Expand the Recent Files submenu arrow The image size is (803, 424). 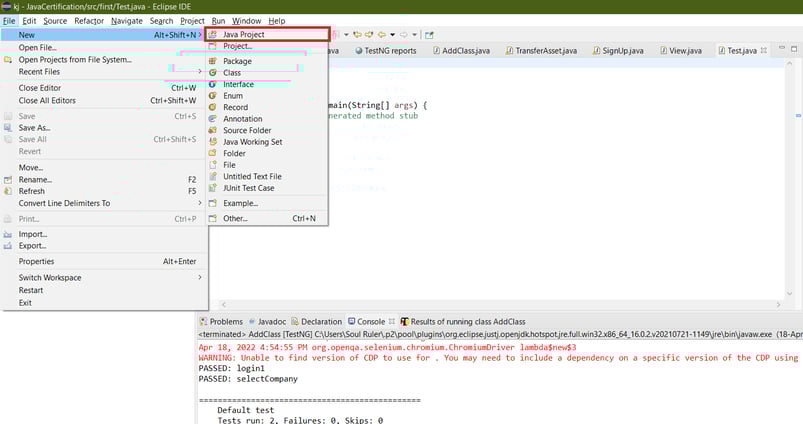pyautogui.click(x=200, y=72)
